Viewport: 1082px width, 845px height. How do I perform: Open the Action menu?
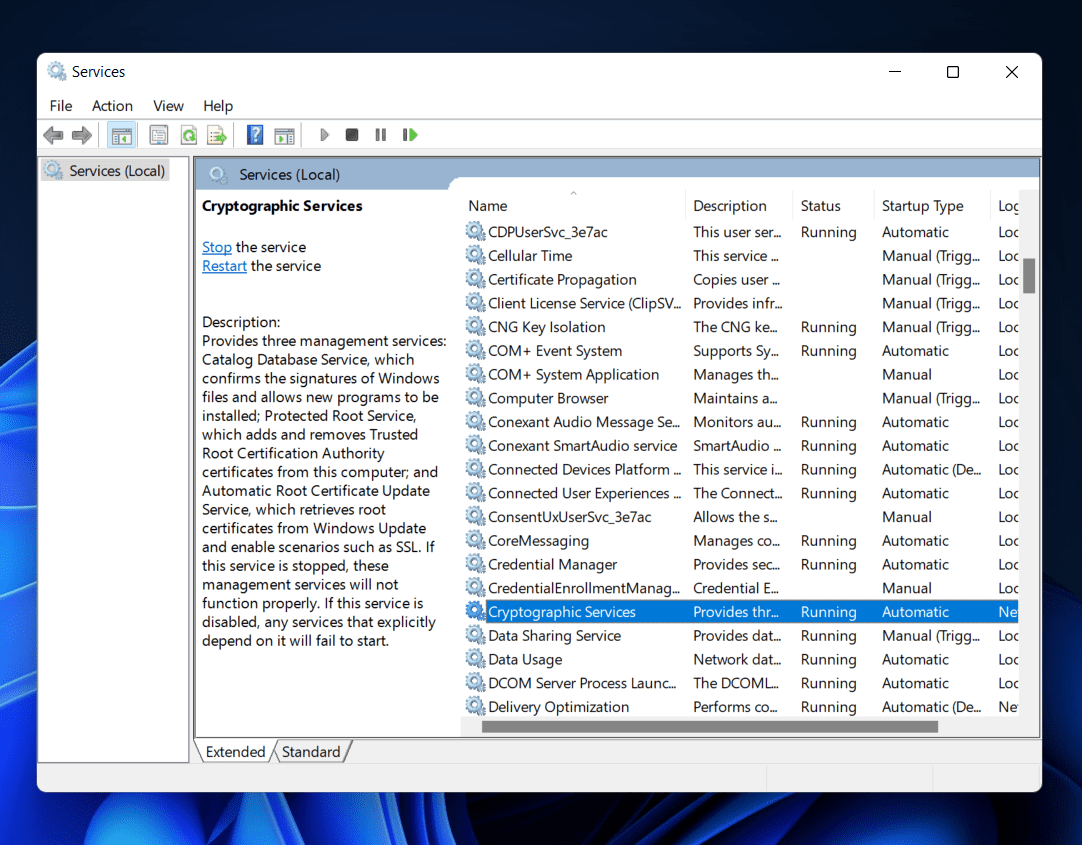(x=112, y=106)
